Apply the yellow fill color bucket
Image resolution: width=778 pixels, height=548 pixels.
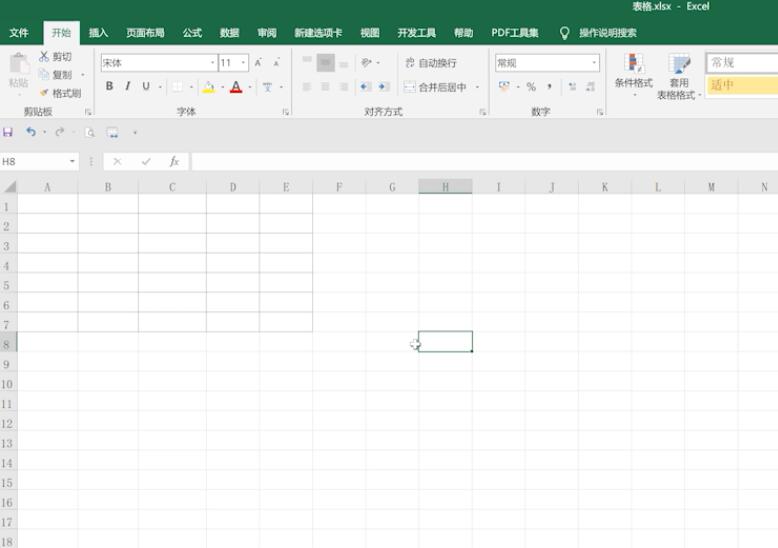tap(209, 87)
